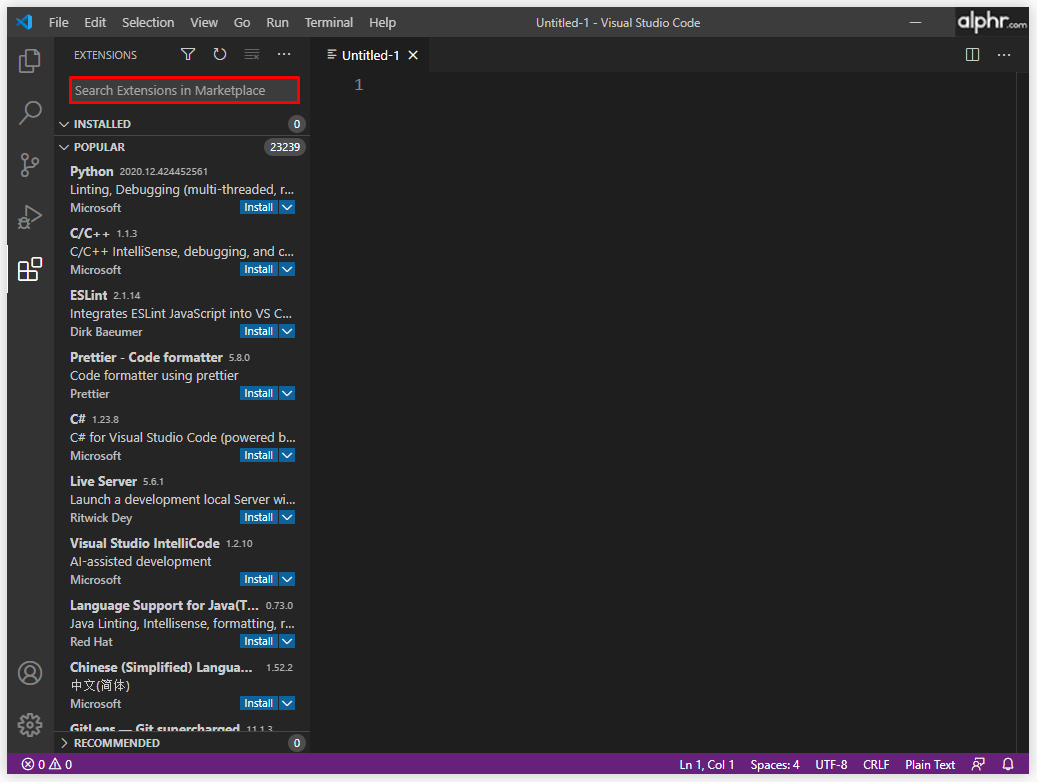
Task: Open the Terminal menu
Action: (x=328, y=22)
